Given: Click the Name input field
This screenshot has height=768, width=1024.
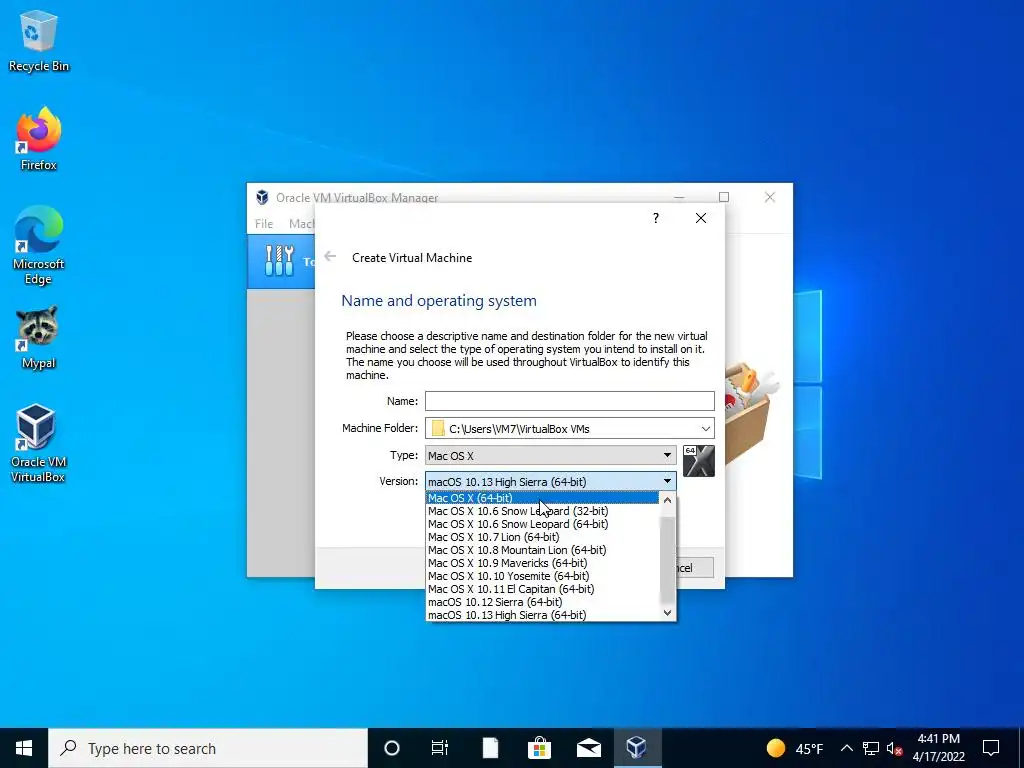Looking at the screenshot, I should pos(569,401).
